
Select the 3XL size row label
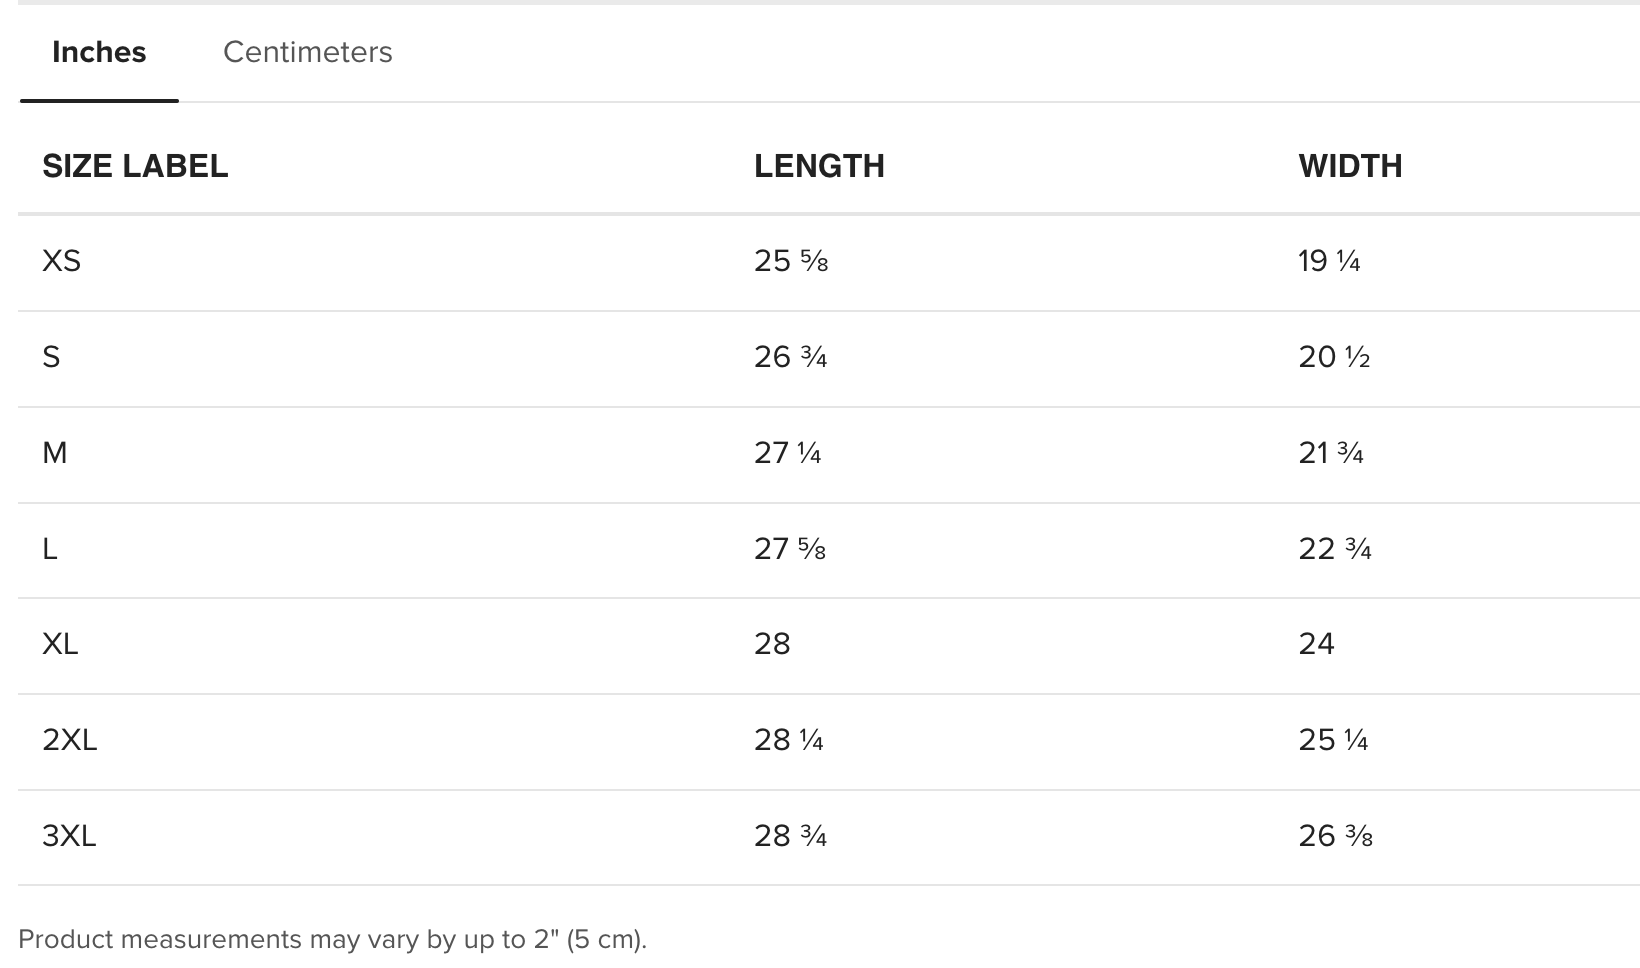click(69, 836)
